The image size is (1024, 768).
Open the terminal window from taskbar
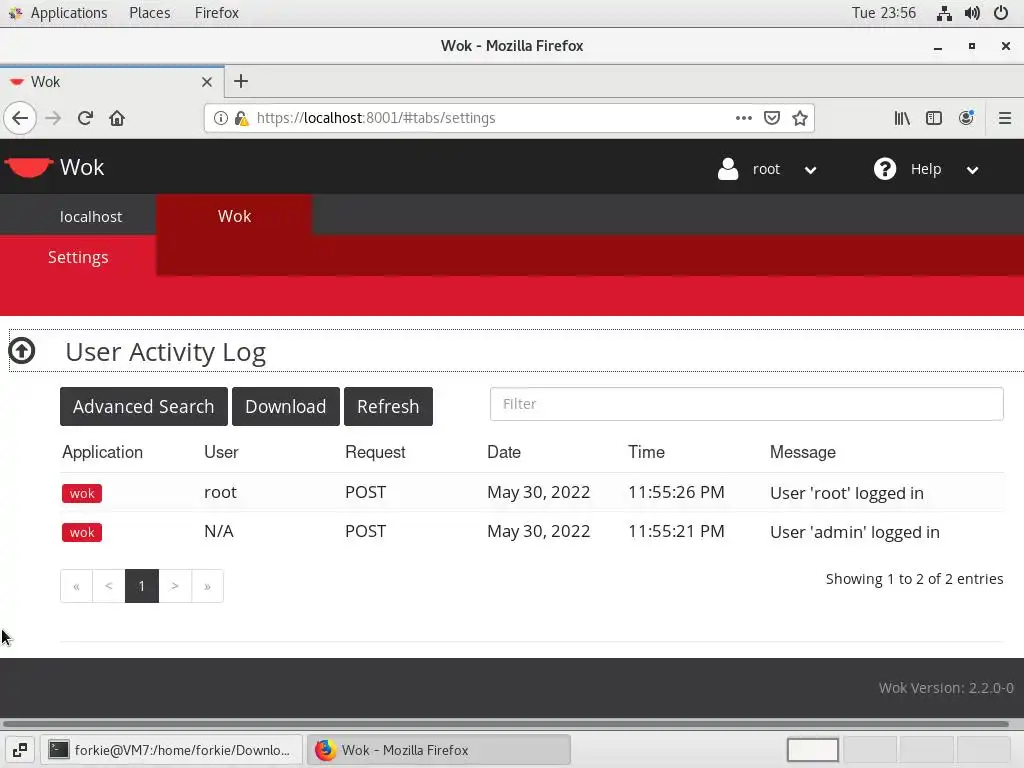[171, 750]
